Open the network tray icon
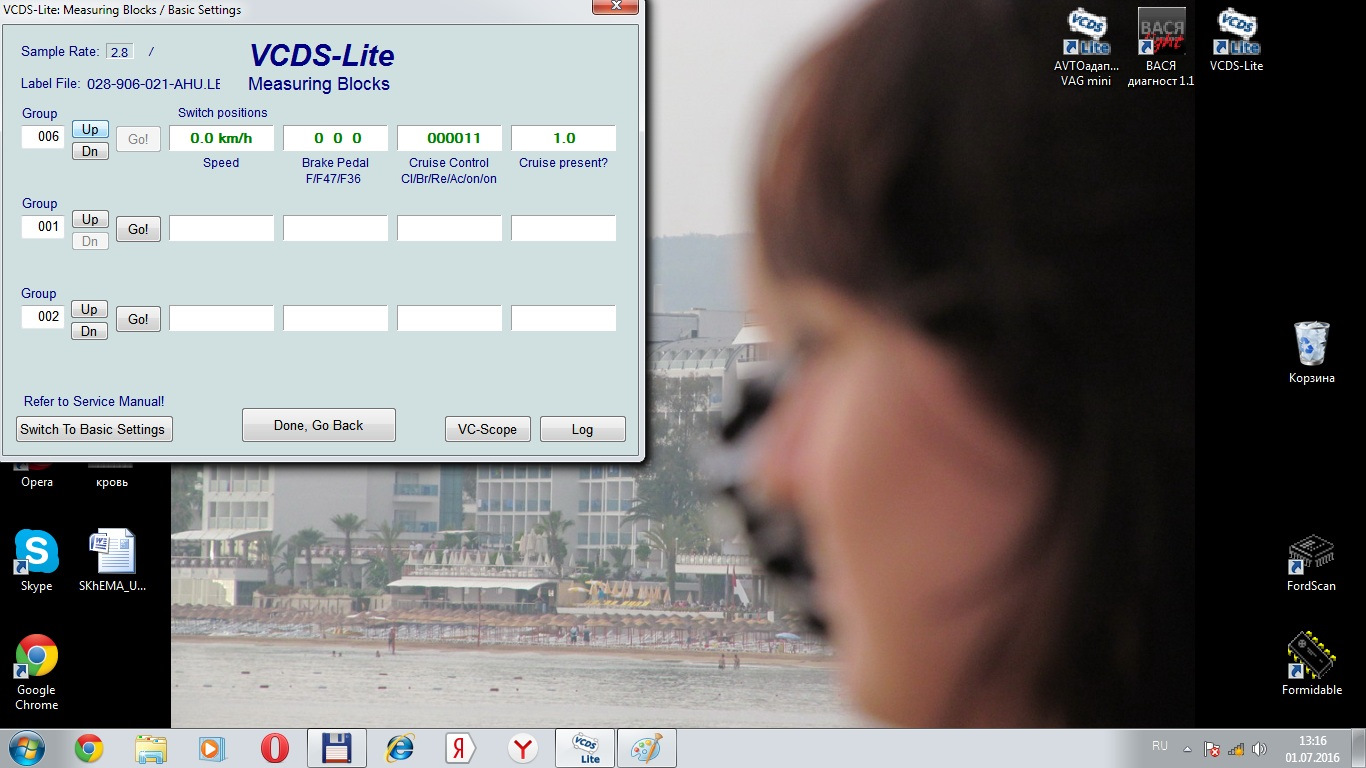The height and width of the screenshot is (768, 1366). (1236, 748)
